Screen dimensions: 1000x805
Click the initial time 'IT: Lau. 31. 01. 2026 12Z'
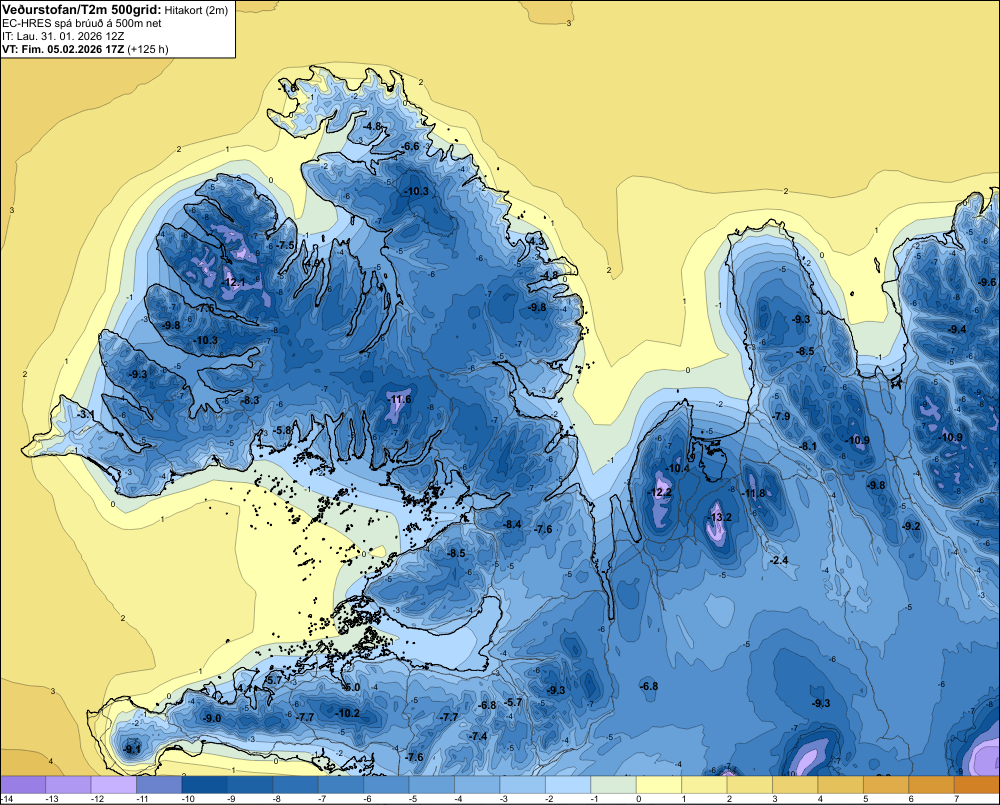[63, 36]
